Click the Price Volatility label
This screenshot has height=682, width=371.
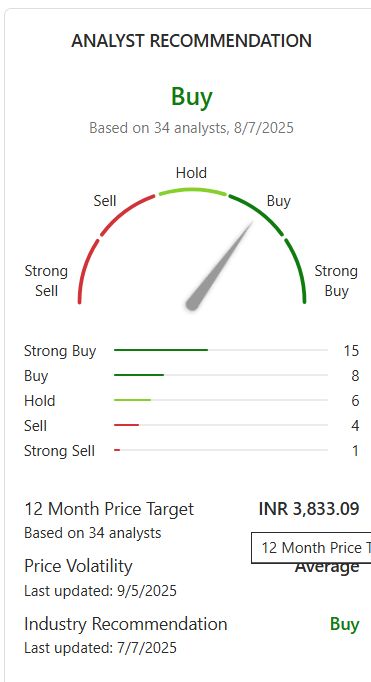pos(78,566)
